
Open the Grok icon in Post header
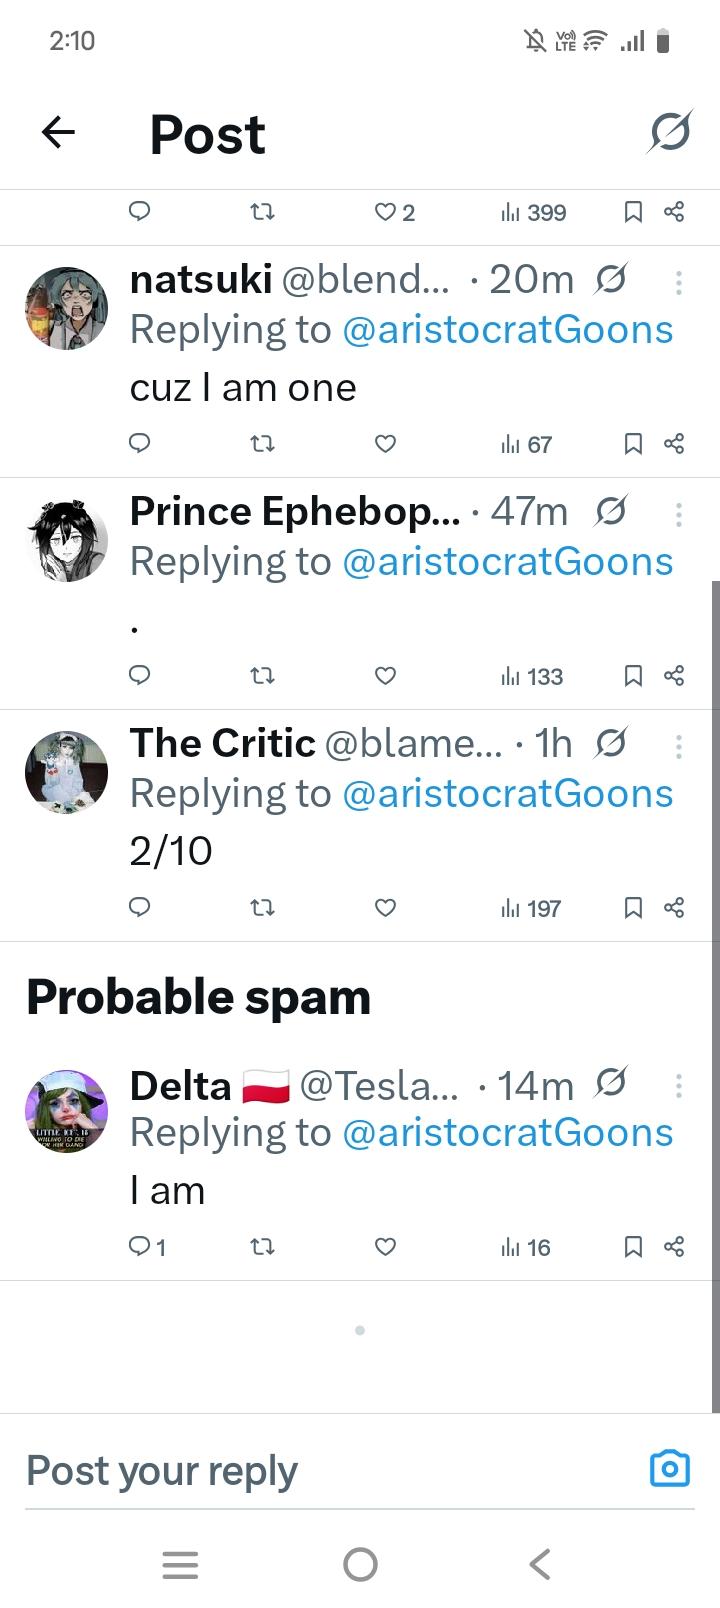point(669,132)
